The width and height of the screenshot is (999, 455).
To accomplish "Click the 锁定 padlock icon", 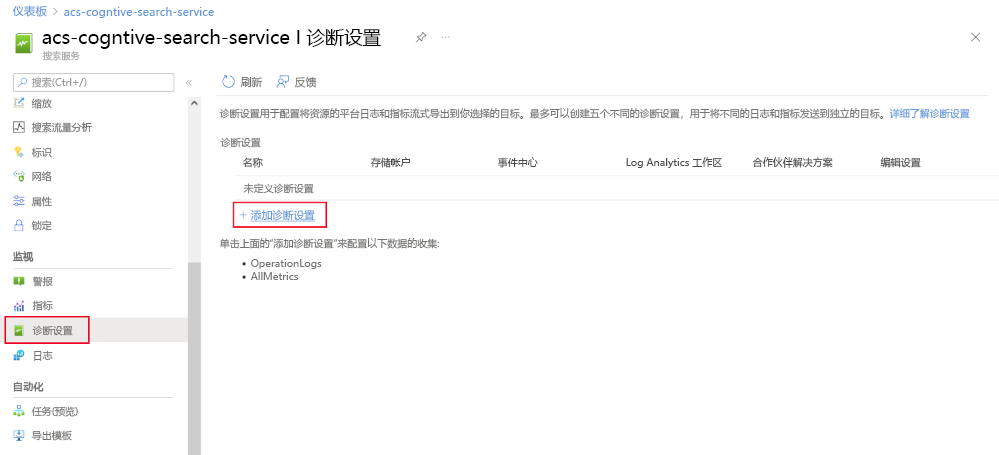I will point(19,226).
